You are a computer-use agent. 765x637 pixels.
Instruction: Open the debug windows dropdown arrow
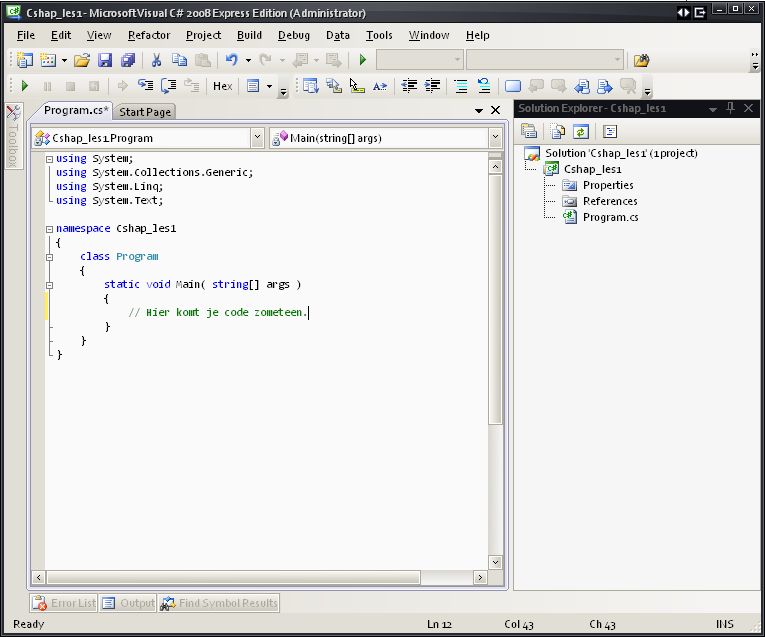click(269, 86)
